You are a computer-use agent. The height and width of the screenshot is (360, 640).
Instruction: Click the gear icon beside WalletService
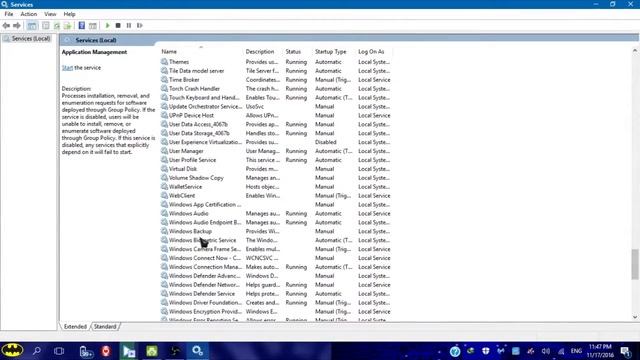[x=164, y=187]
